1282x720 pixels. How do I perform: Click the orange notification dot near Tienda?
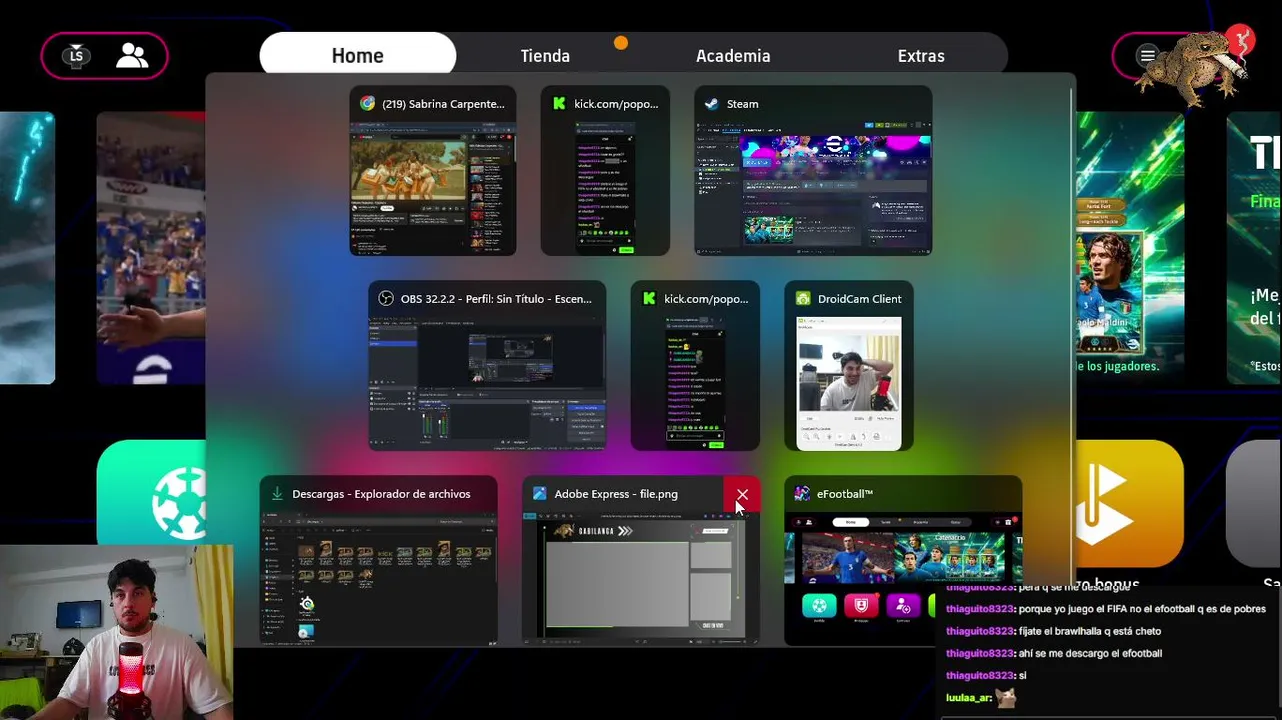621,42
